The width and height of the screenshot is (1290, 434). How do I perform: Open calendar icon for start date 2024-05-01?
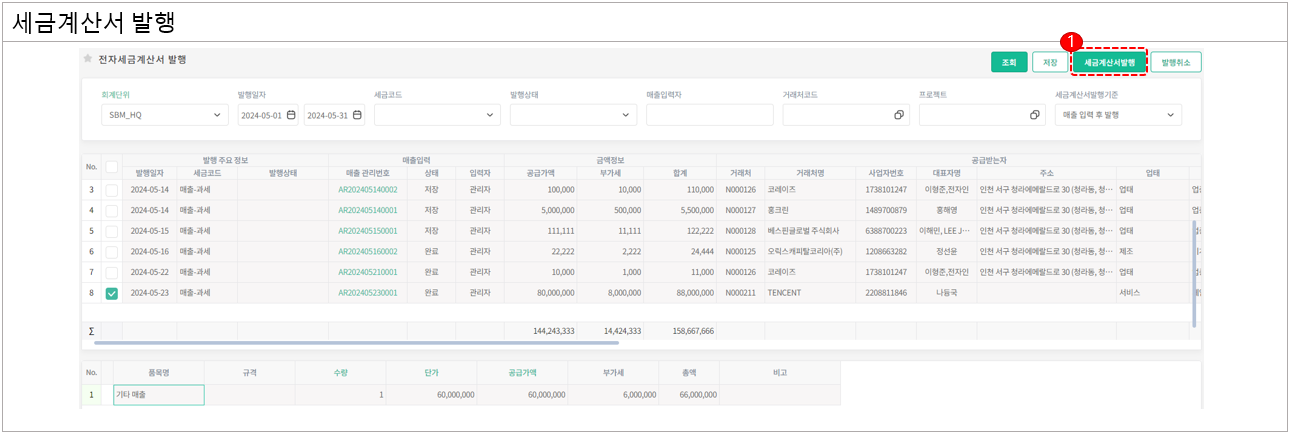pos(291,115)
